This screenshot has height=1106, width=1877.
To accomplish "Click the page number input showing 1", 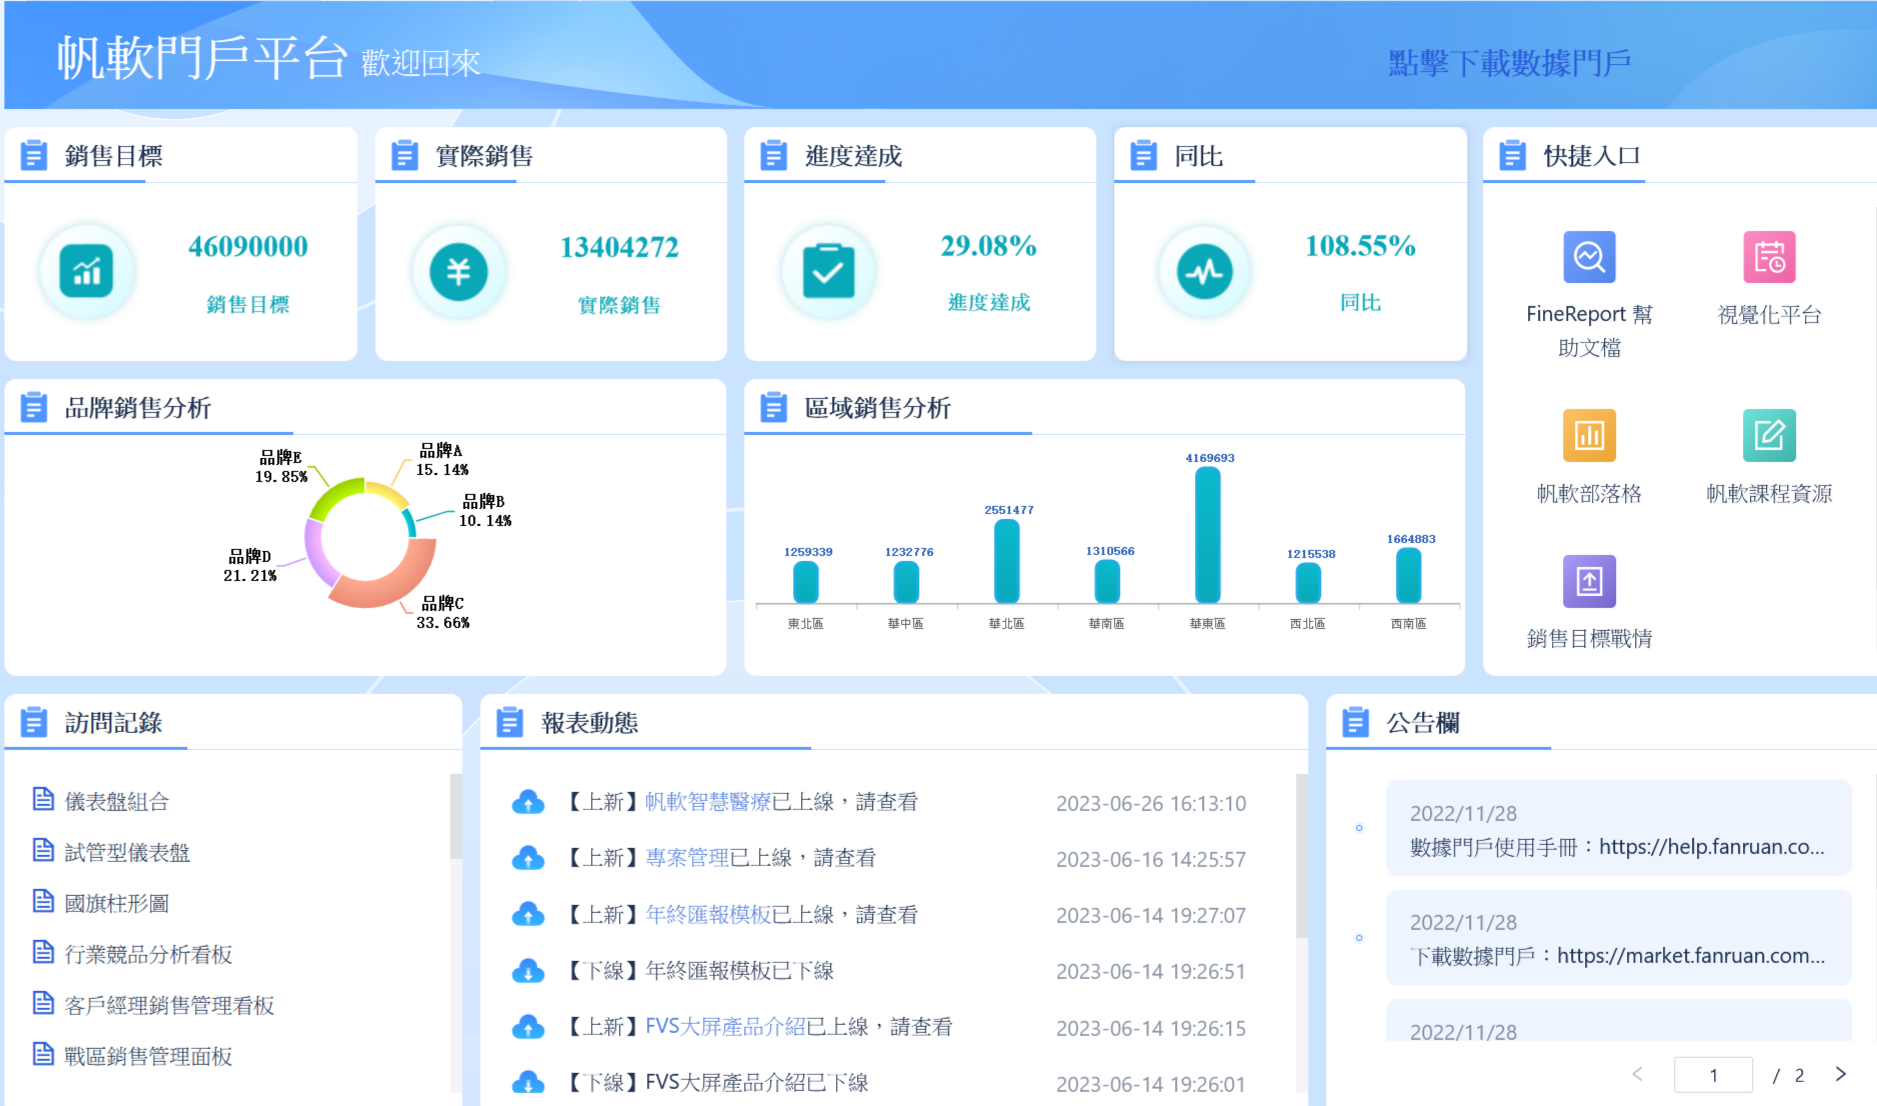I will pyautogui.click(x=1714, y=1074).
